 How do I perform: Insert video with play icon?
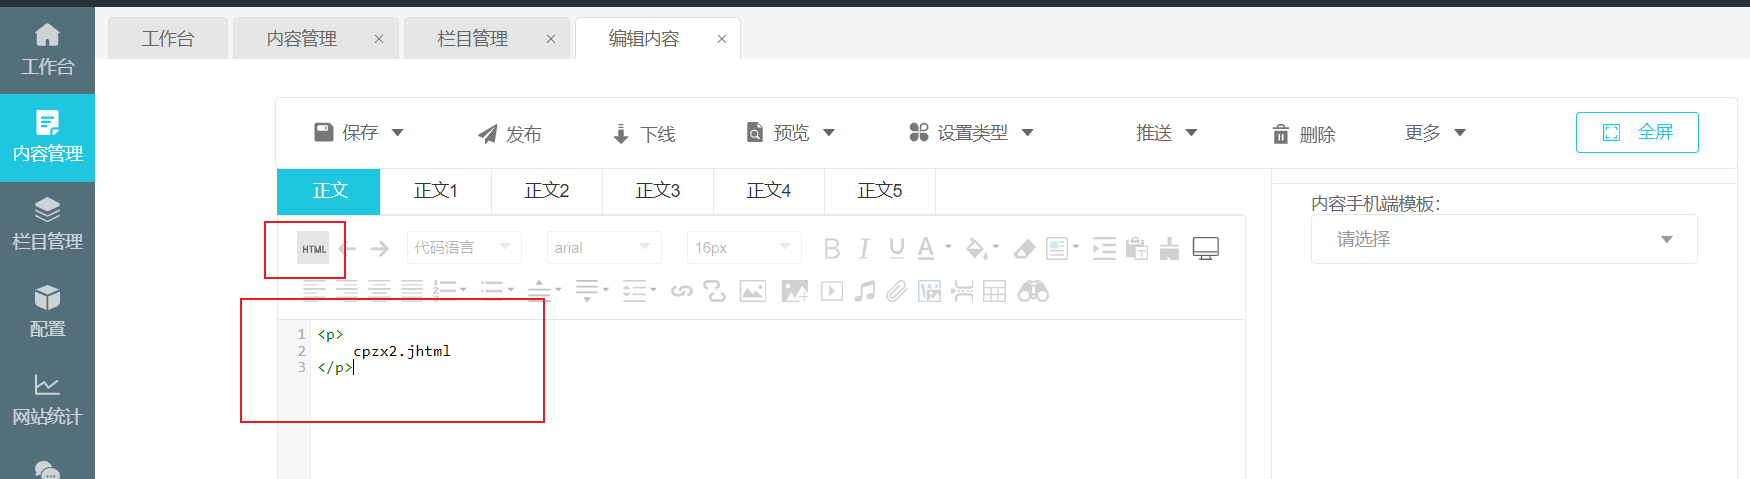[x=832, y=291]
